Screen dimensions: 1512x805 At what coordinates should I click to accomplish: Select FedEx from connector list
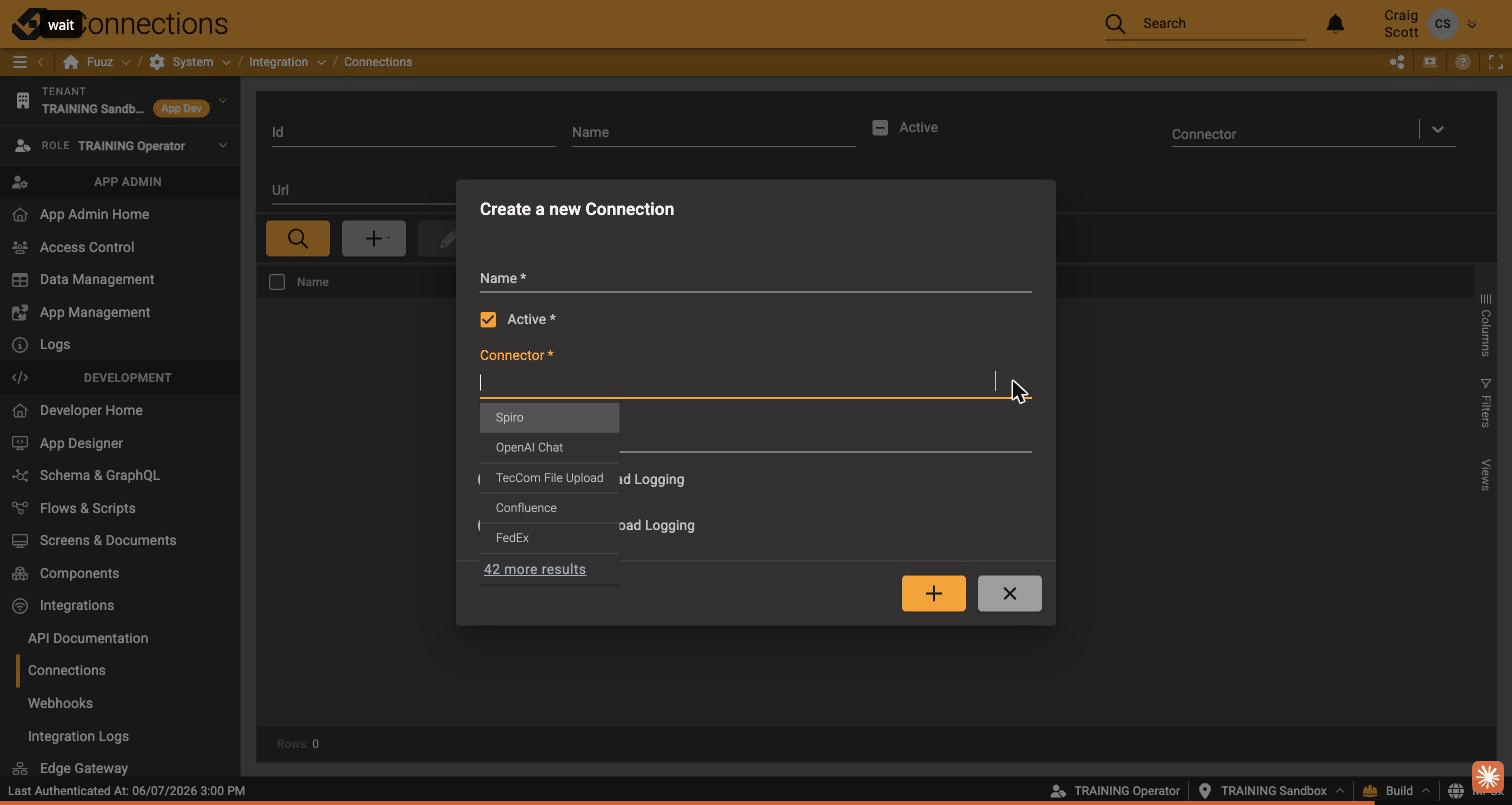pos(549,538)
